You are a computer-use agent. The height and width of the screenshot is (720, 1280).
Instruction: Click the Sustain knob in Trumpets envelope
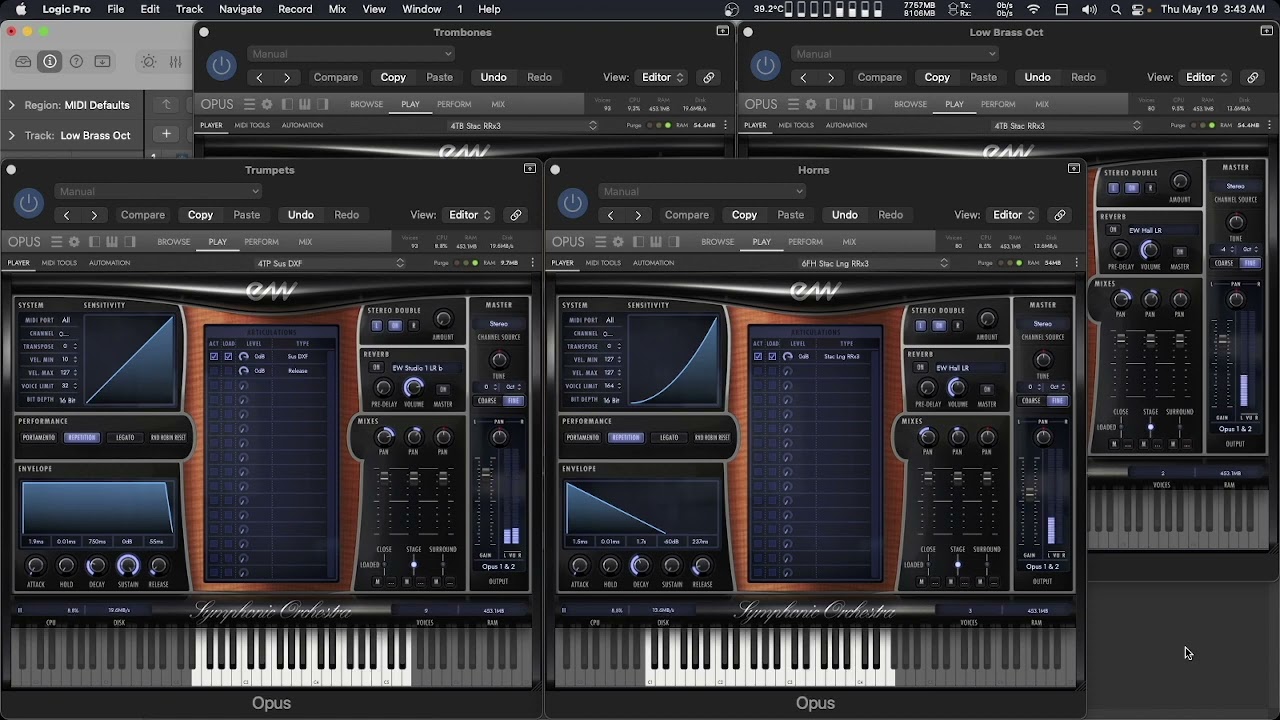click(128, 566)
